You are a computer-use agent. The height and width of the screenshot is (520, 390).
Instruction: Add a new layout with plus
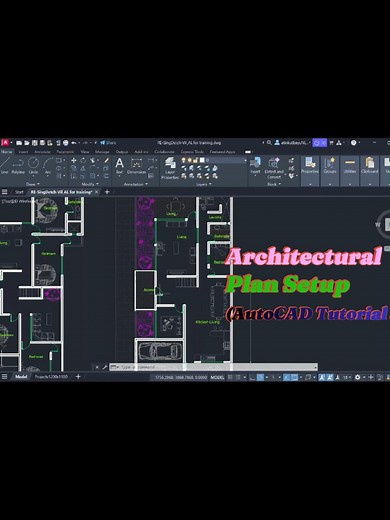[x=78, y=377]
